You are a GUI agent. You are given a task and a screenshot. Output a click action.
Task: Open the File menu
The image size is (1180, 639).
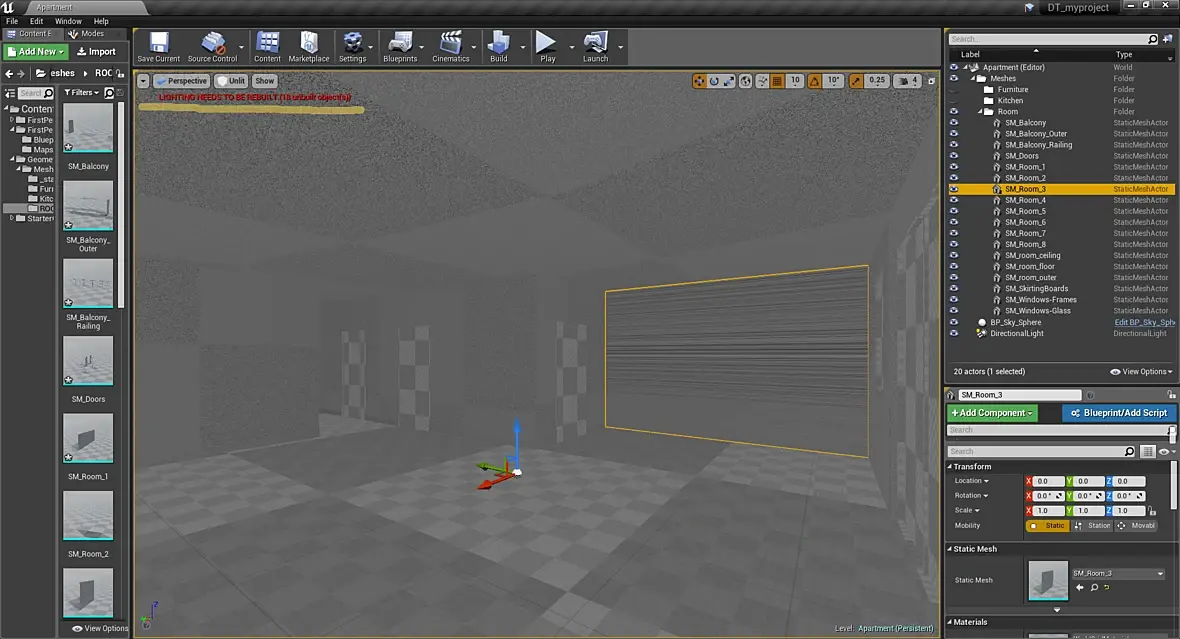[x=12, y=21]
